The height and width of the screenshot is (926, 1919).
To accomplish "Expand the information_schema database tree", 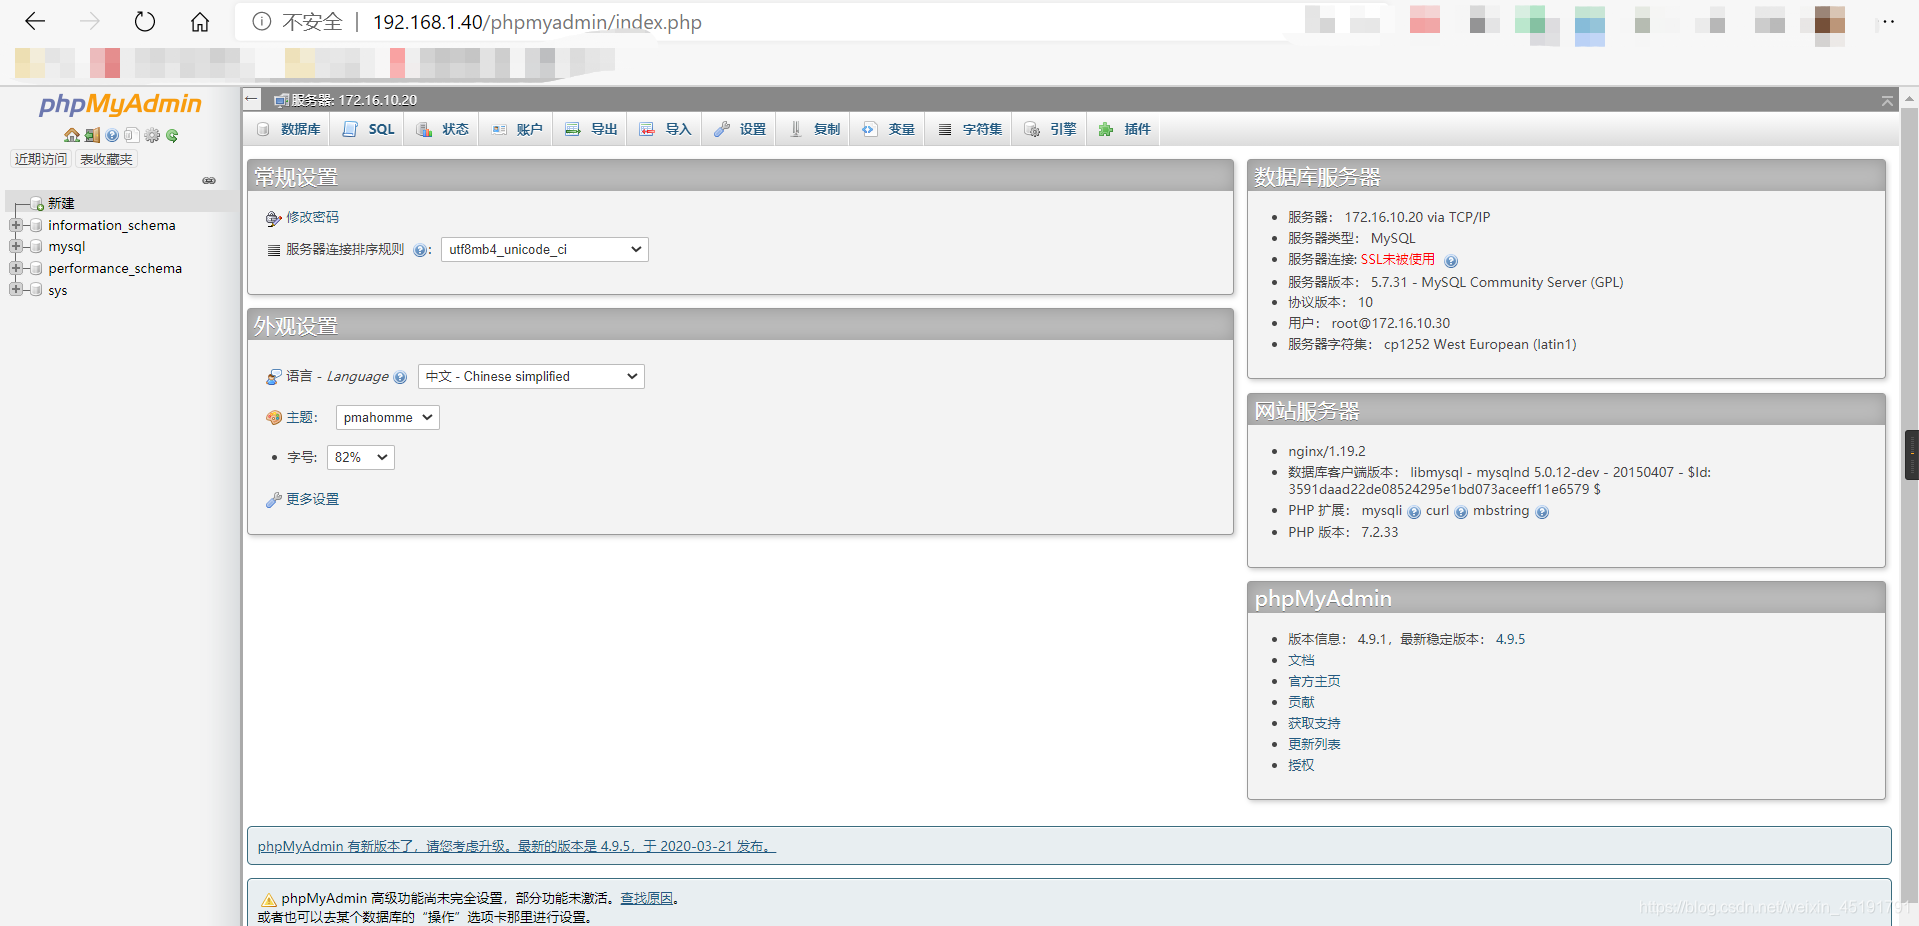I will point(15,225).
